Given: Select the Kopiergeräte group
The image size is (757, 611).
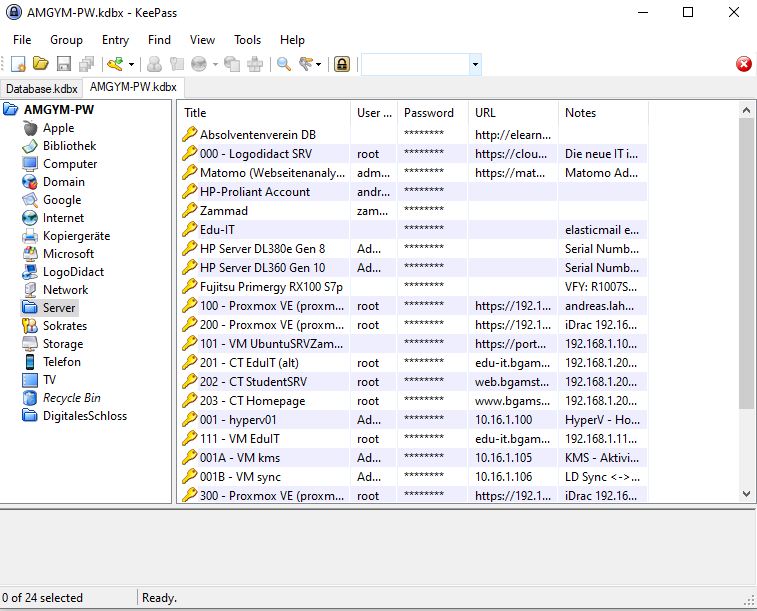Looking at the screenshot, I should click(x=76, y=236).
